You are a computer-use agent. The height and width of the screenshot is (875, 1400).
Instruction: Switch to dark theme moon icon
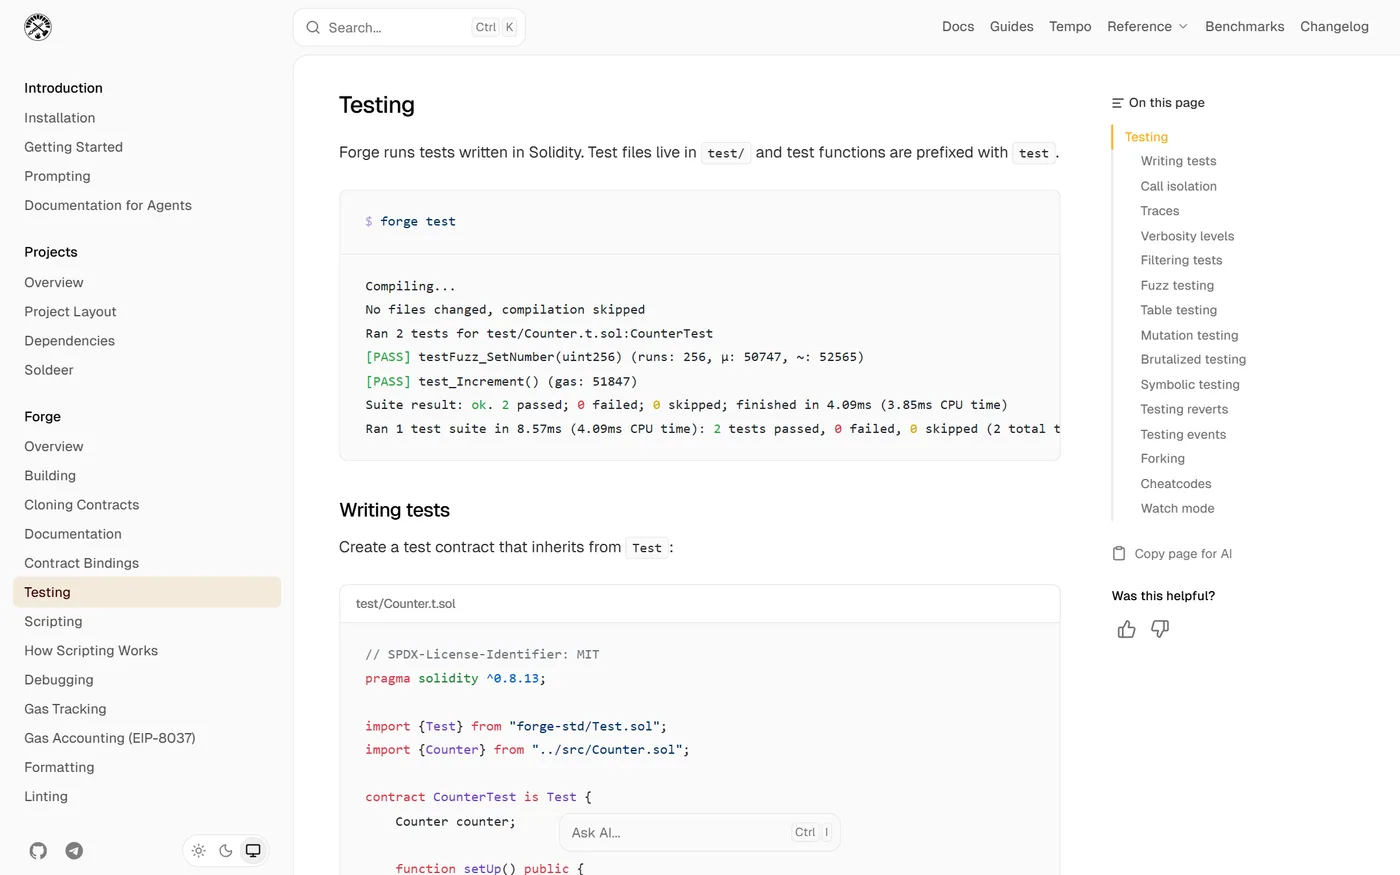pos(226,851)
